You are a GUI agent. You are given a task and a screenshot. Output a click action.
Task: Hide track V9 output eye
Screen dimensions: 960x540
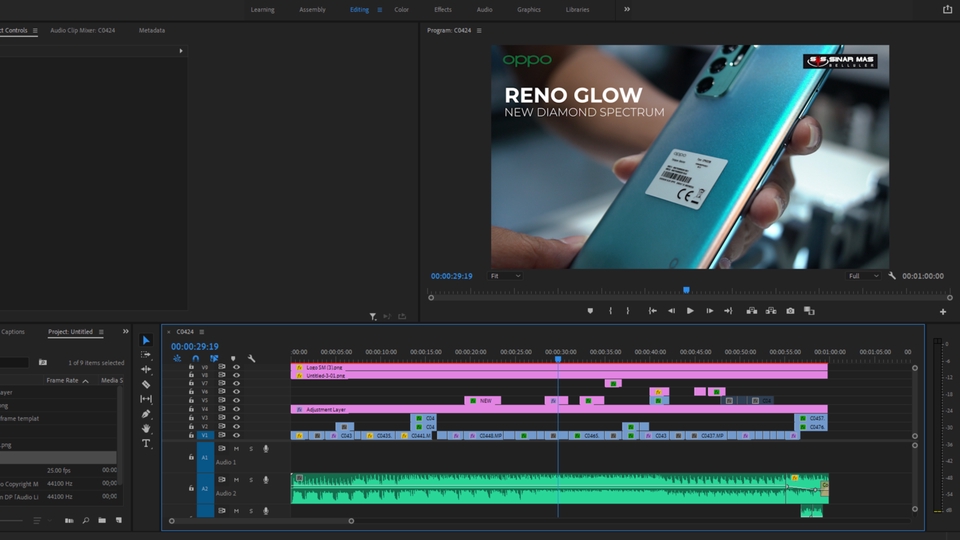(236, 367)
